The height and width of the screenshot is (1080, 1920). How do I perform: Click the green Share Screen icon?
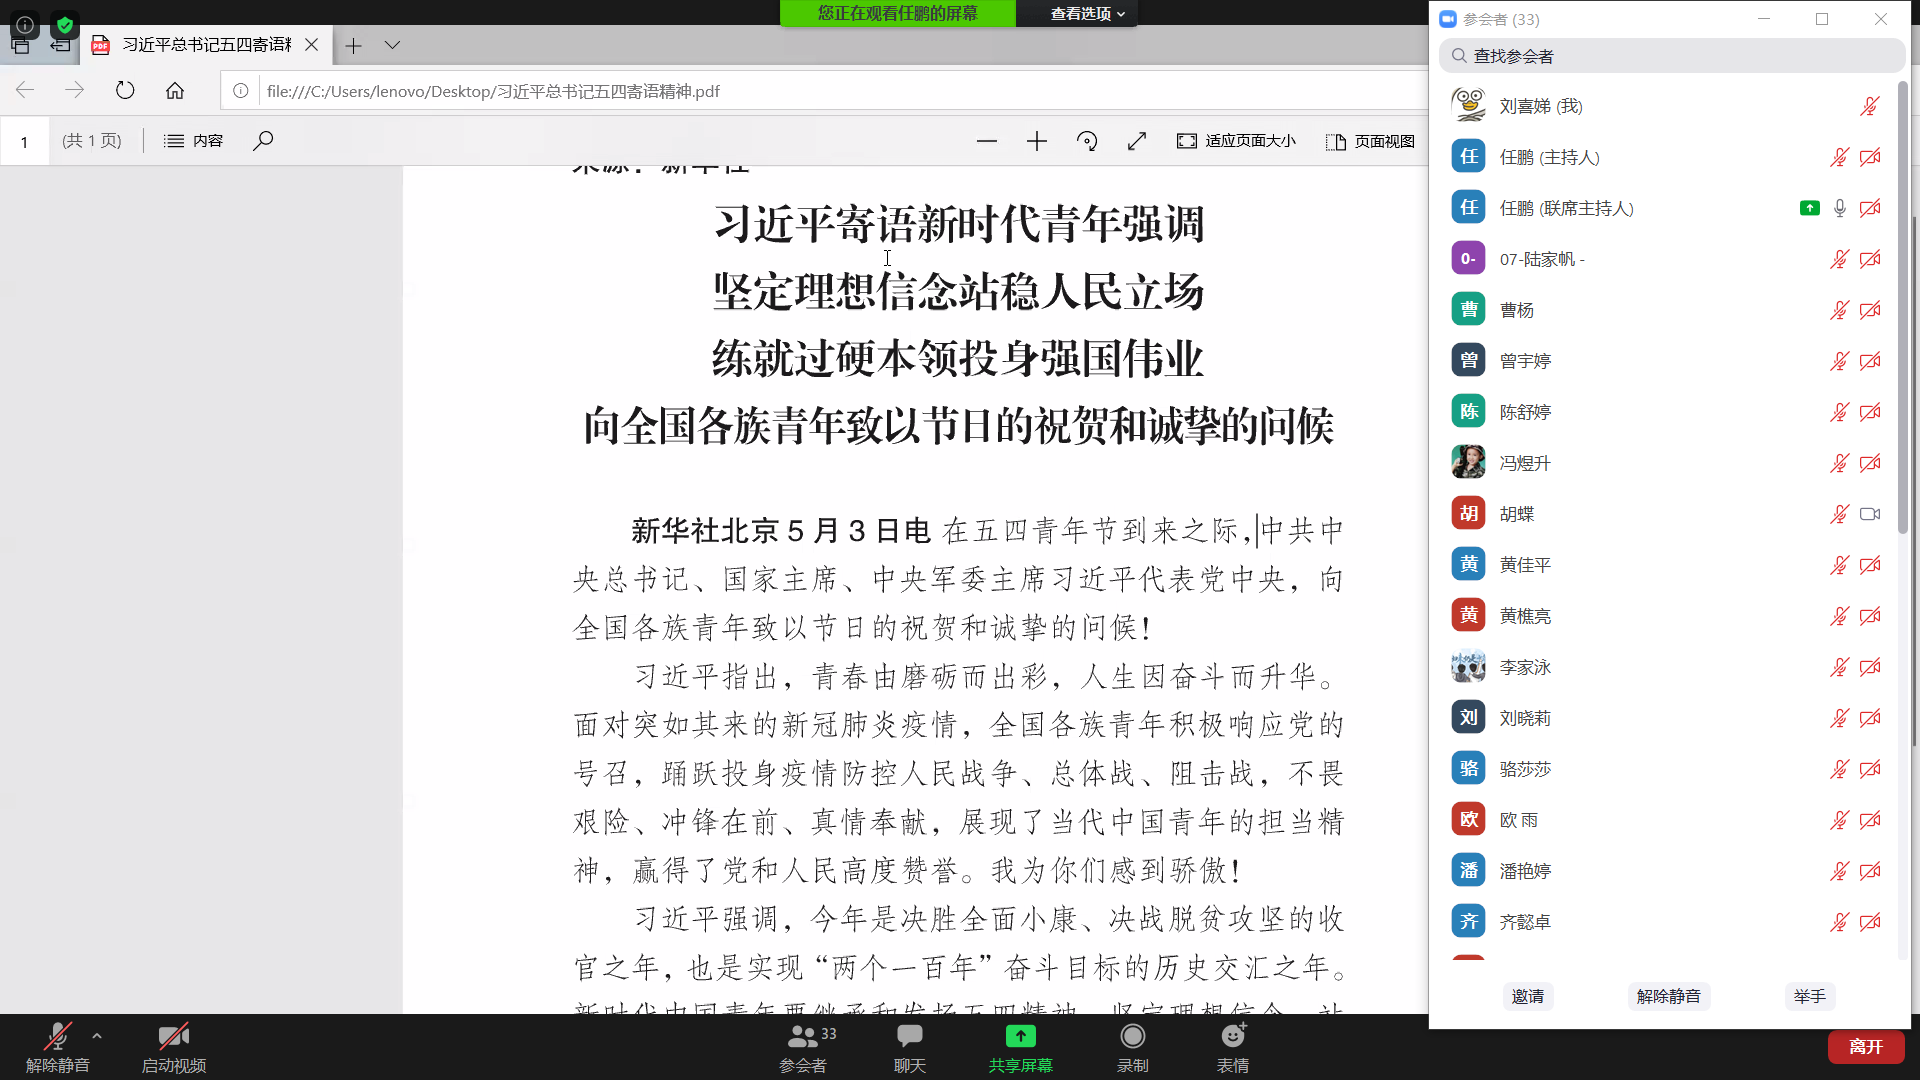click(x=1020, y=1036)
